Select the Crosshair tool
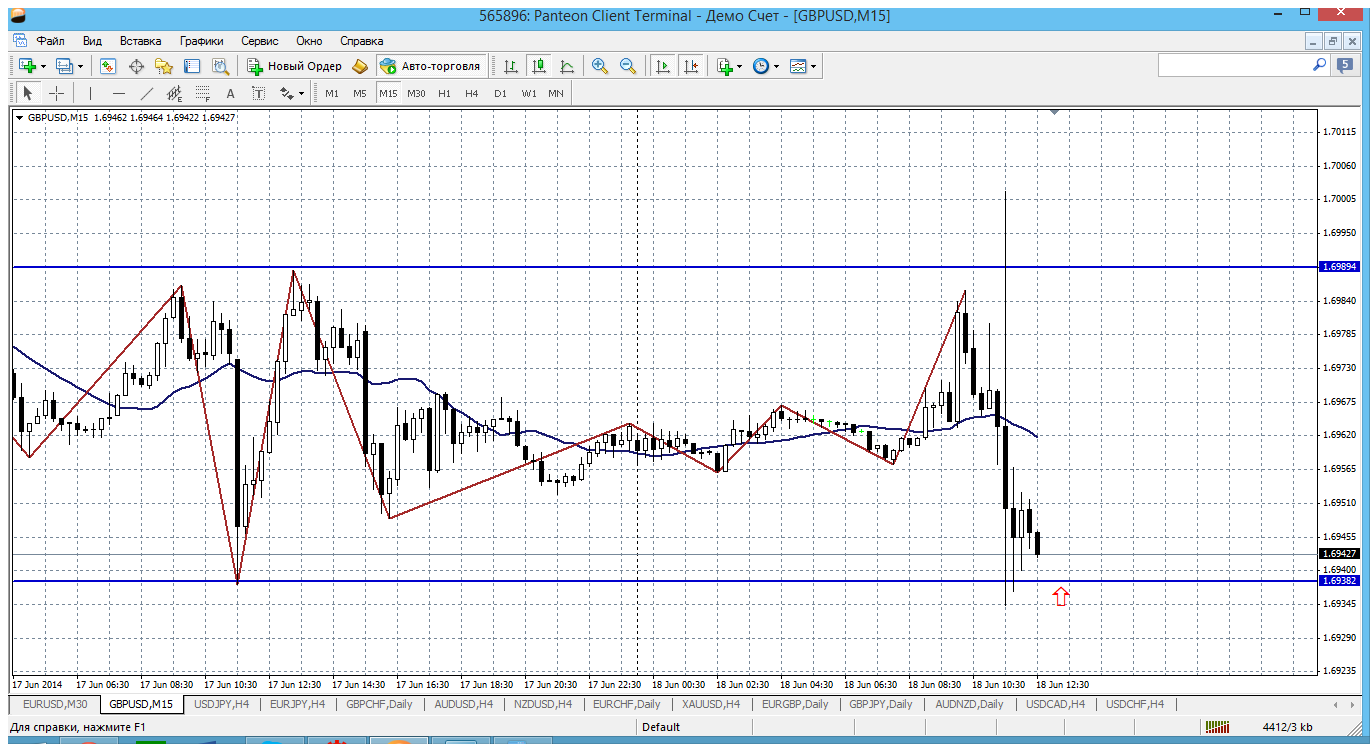The height and width of the screenshot is (744, 1370). (x=57, y=93)
